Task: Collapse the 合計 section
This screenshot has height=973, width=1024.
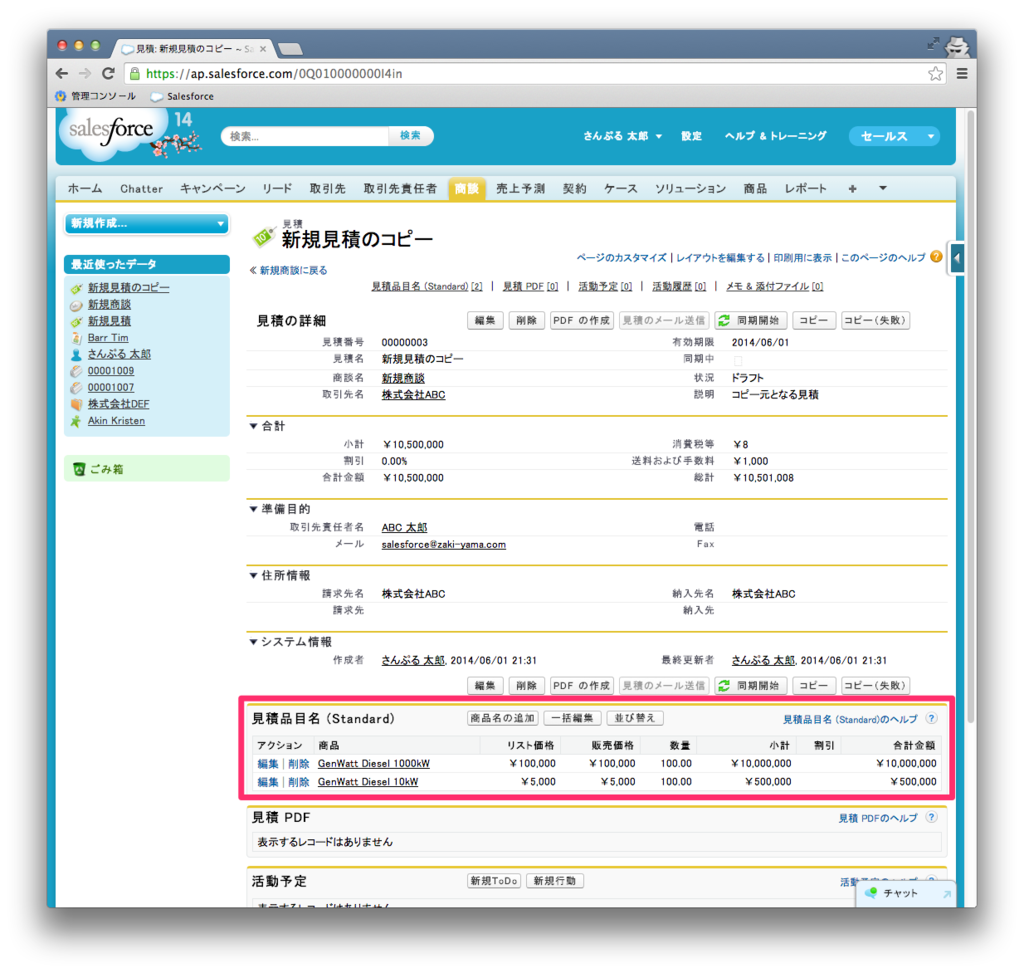Action: [253, 426]
